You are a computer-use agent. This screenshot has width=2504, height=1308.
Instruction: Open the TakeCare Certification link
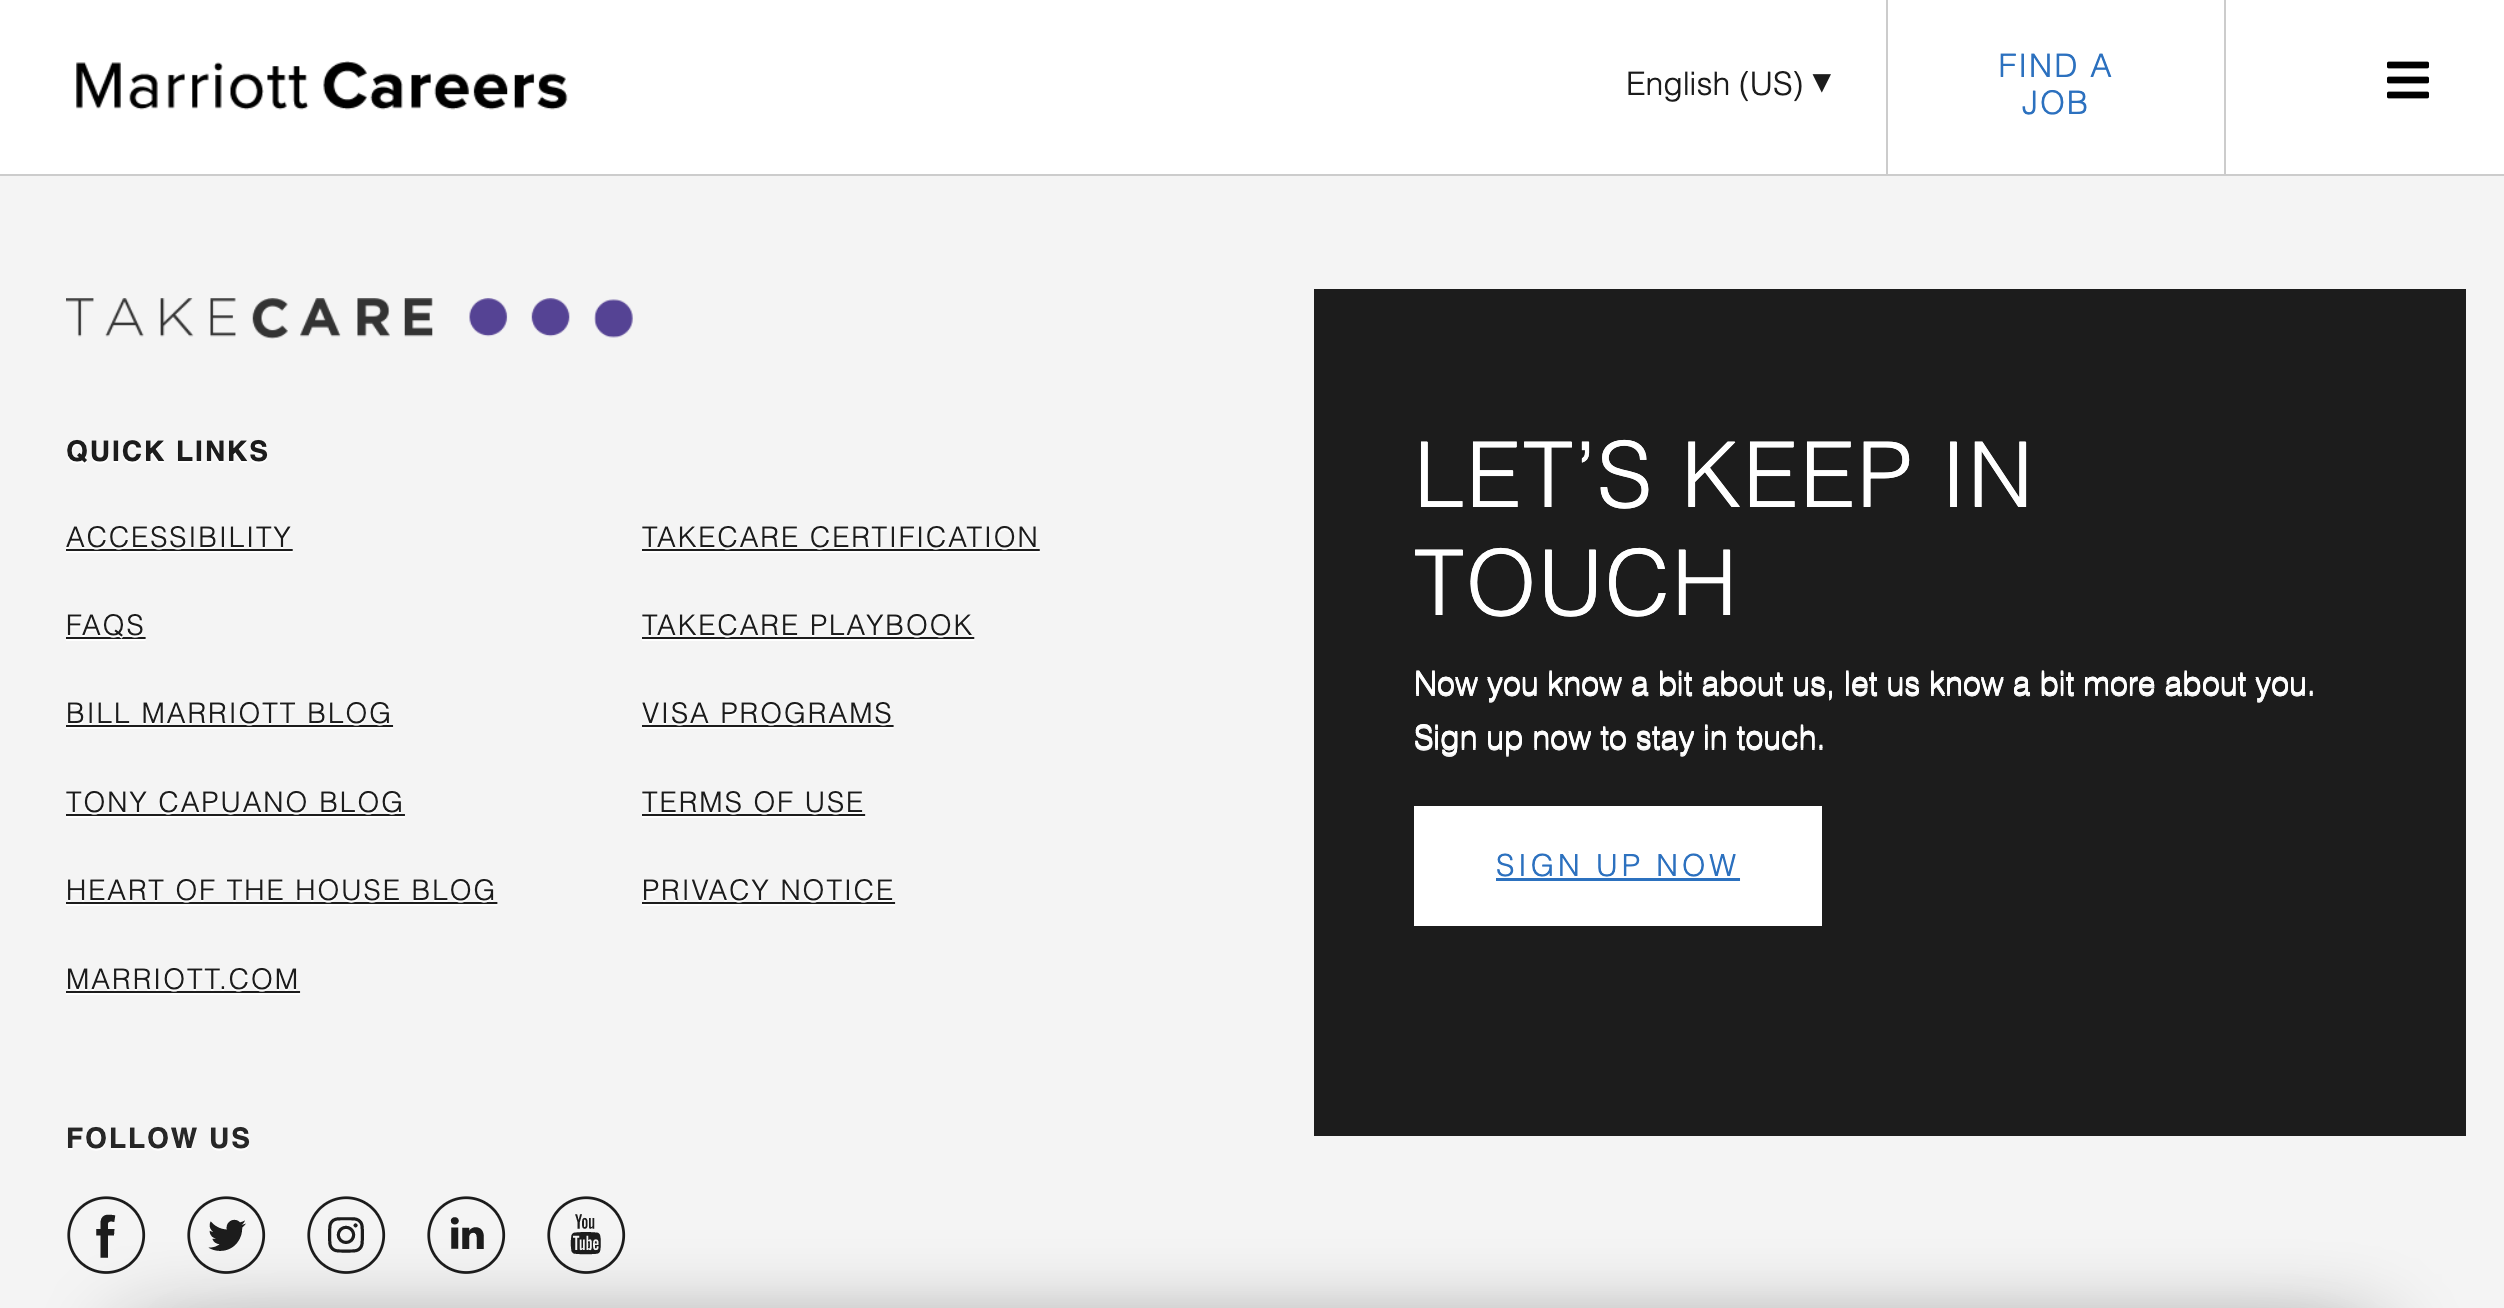pos(840,537)
